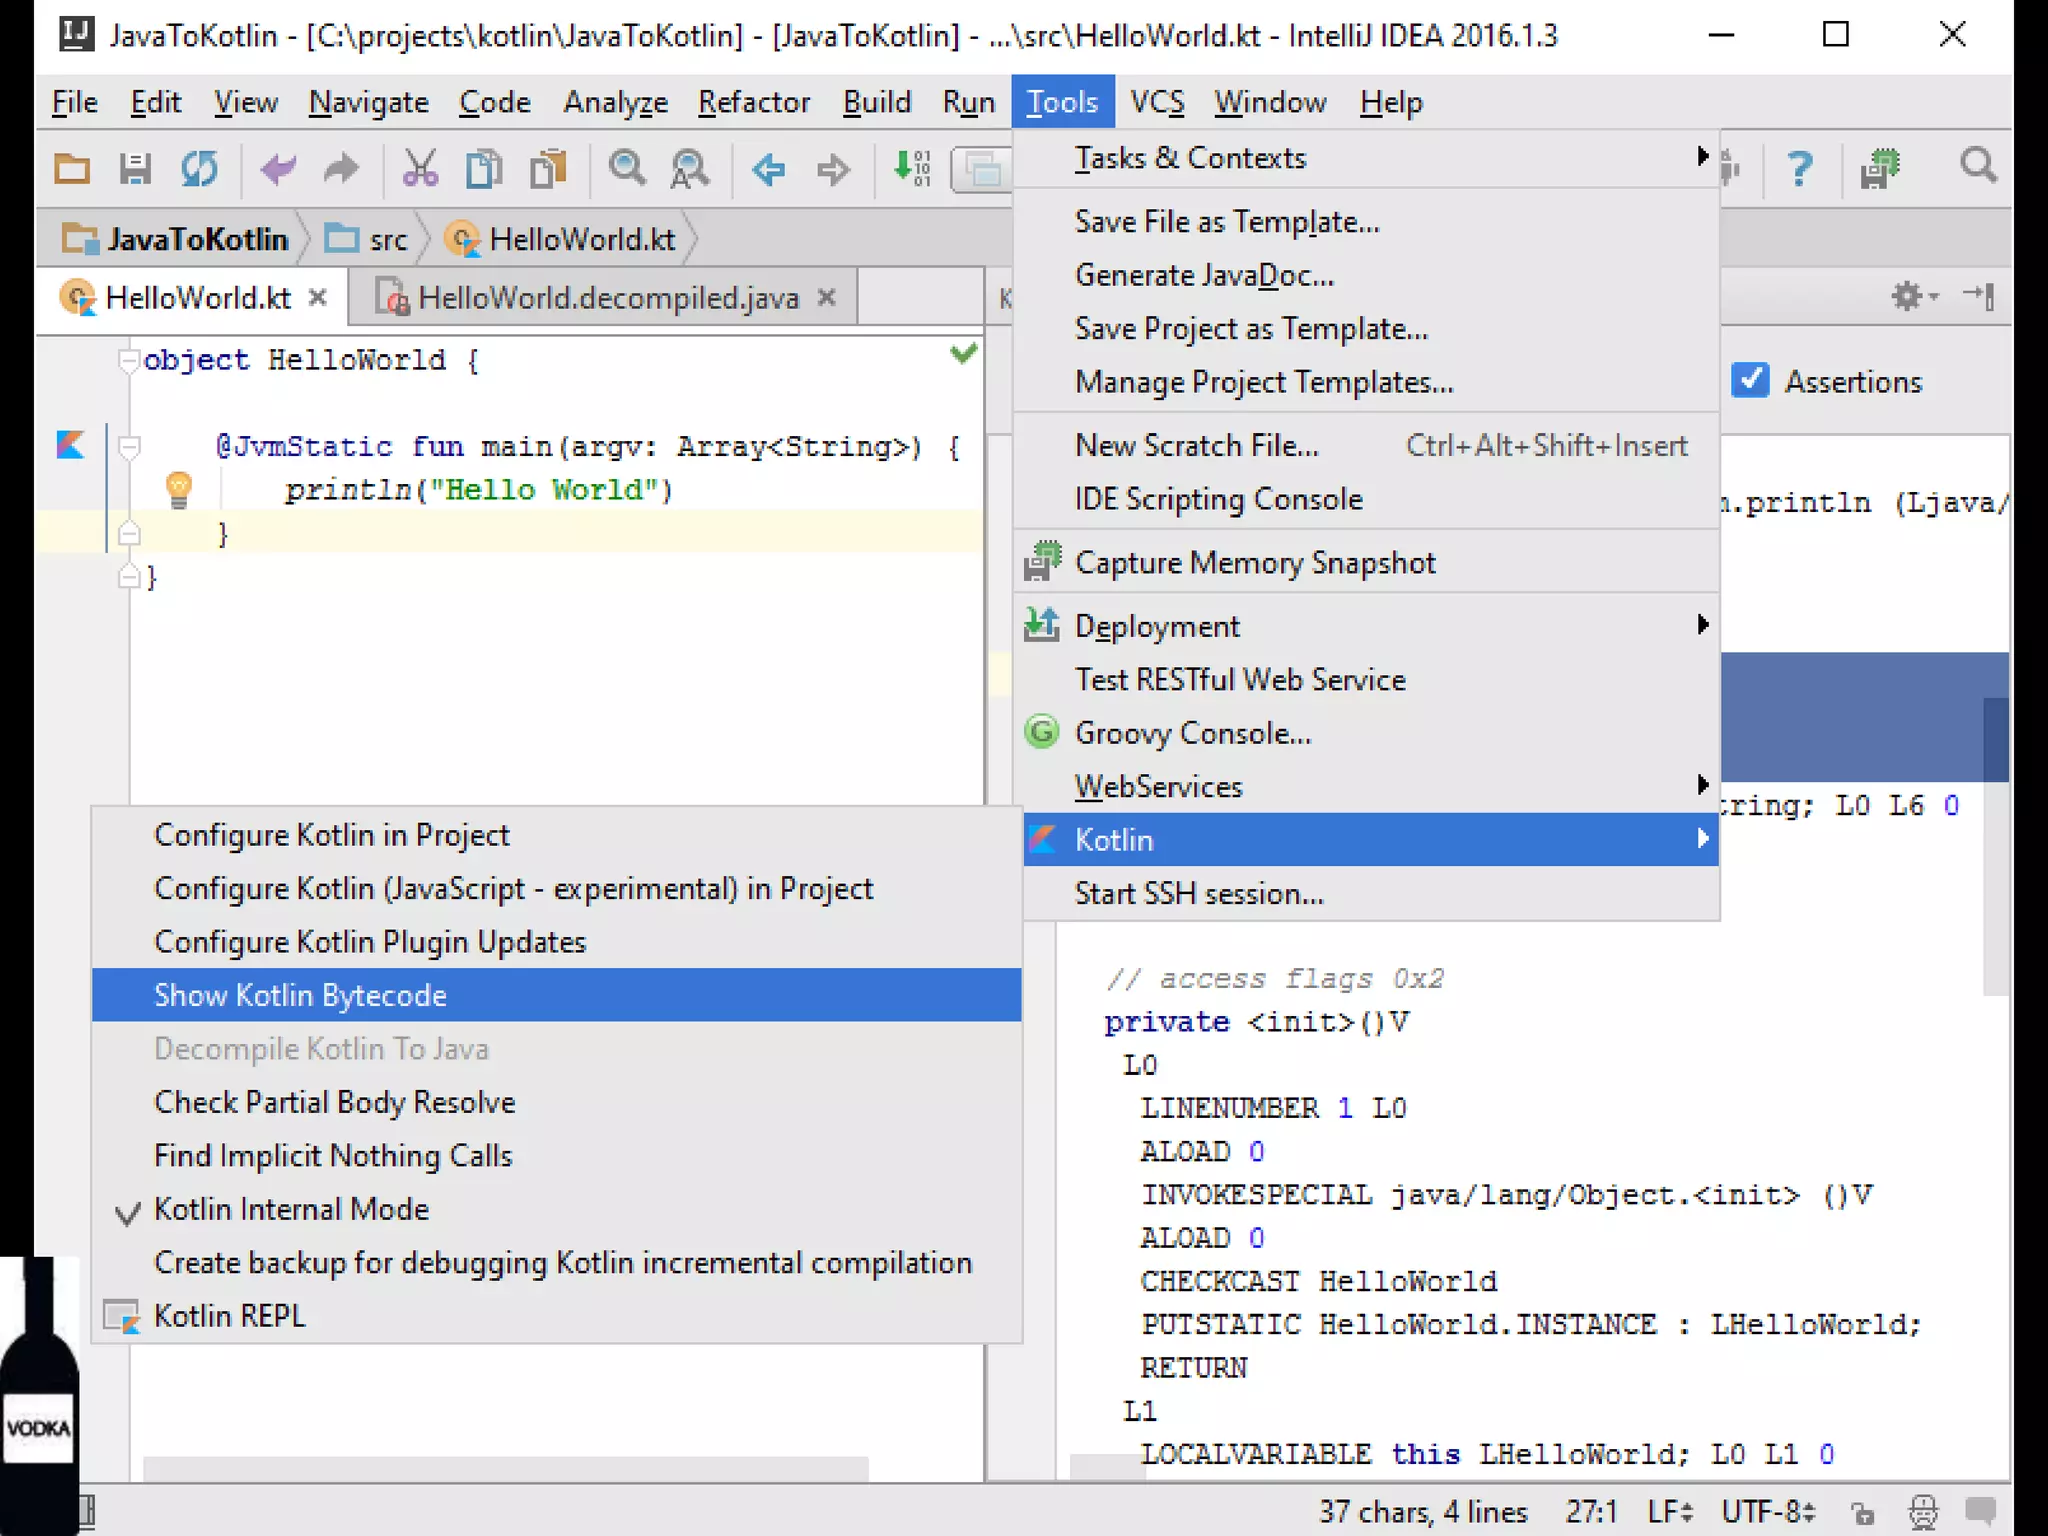The image size is (2048, 1536).
Task: Uncheck the Assertions checkbox
Action: [1750, 381]
